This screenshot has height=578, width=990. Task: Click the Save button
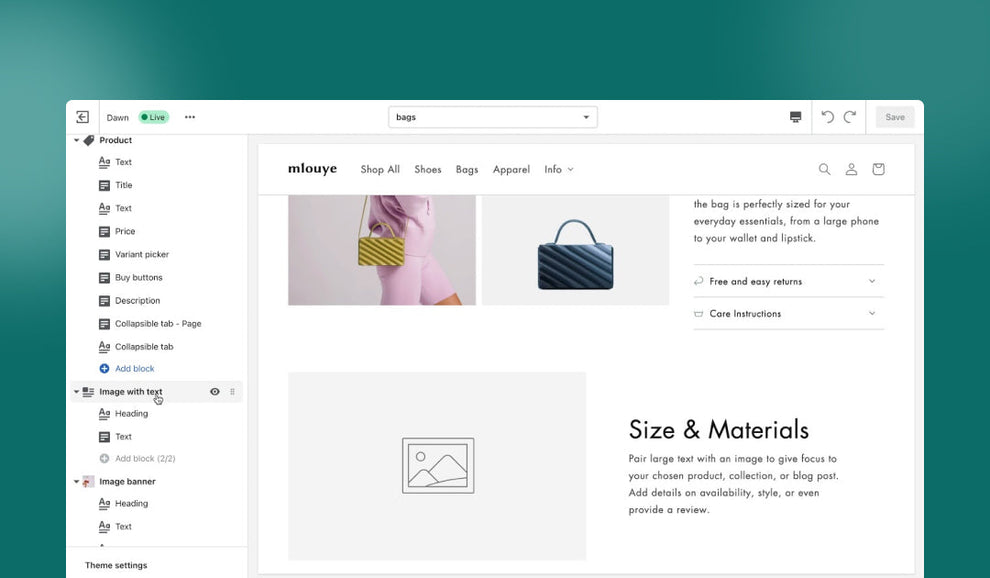click(x=893, y=117)
